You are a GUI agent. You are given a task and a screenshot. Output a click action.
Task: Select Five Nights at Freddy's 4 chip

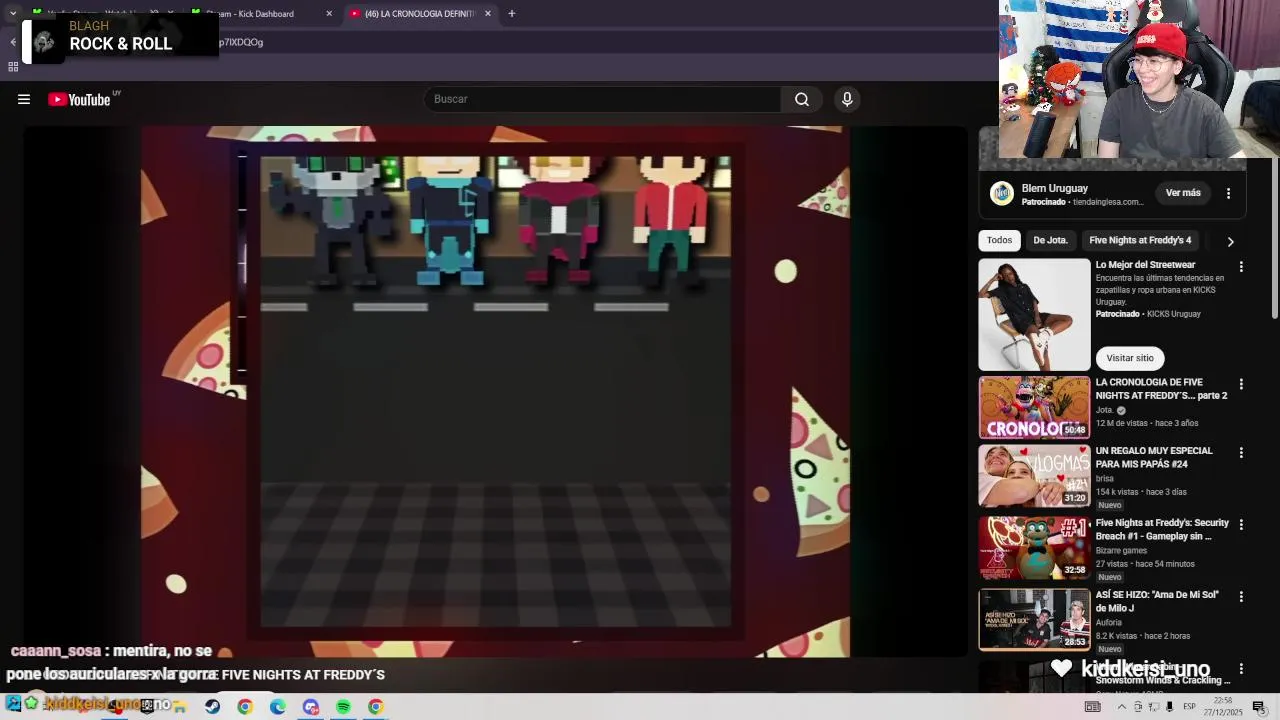pyautogui.click(x=1140, y=240)
